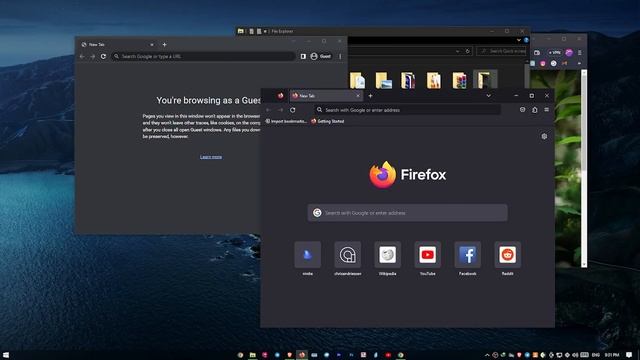Open File Explorer from the taskbar
Image resolution: width=640 pixels, height=360 pixels.
coord(253,355)
